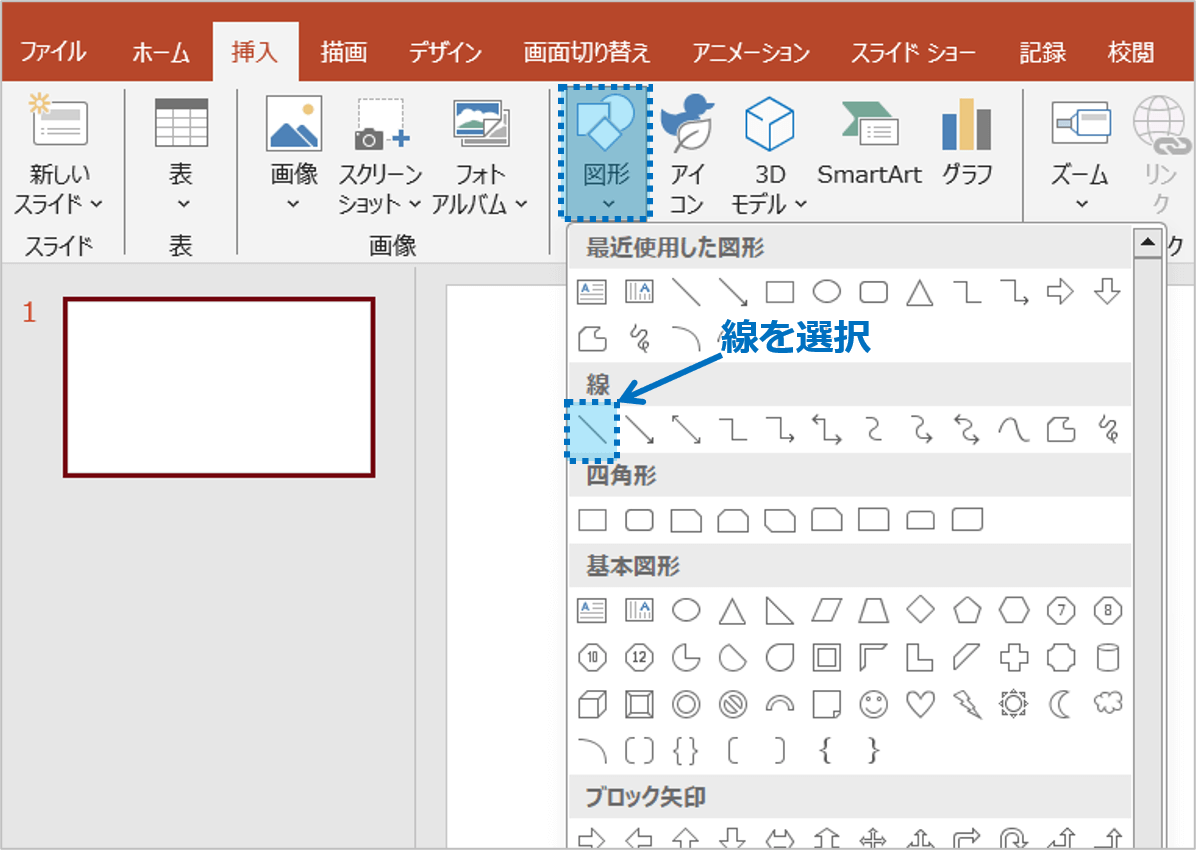Select the right triangle in 基本図形

pos(780,610)
